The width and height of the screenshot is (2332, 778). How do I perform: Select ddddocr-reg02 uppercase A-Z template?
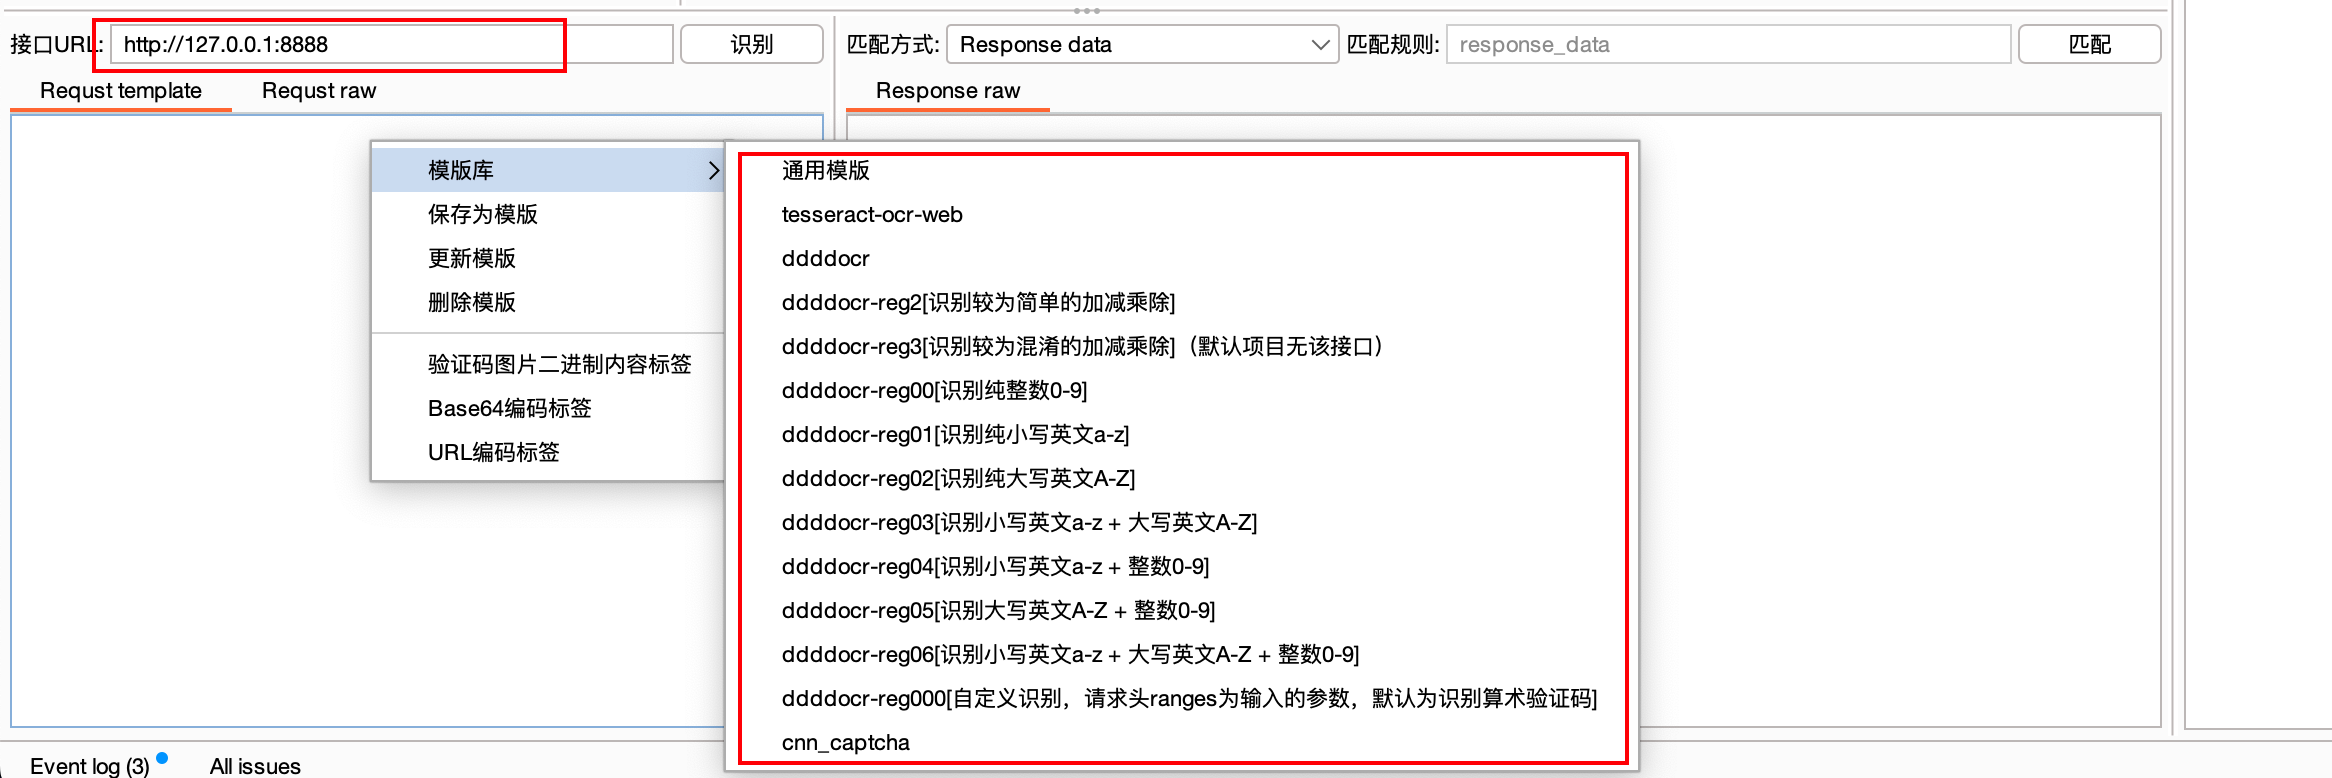tap(1182, 478)
